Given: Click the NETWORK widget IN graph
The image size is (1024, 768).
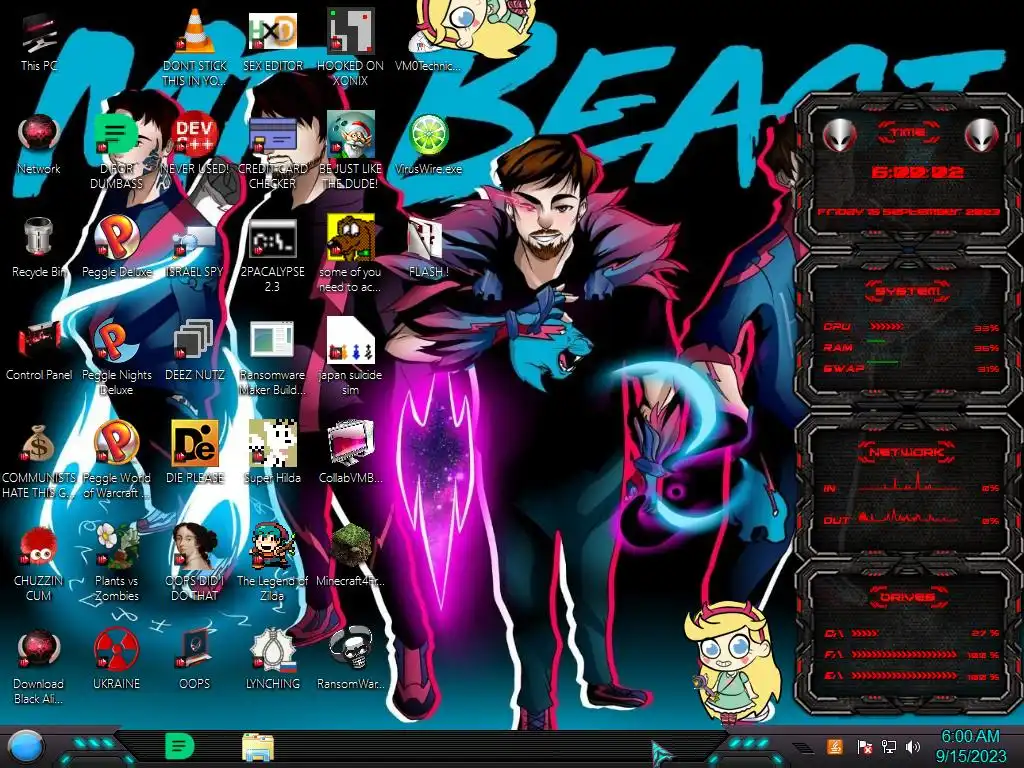Looking at the screenshot, I should pyautogui.click(x=908, y=484).
